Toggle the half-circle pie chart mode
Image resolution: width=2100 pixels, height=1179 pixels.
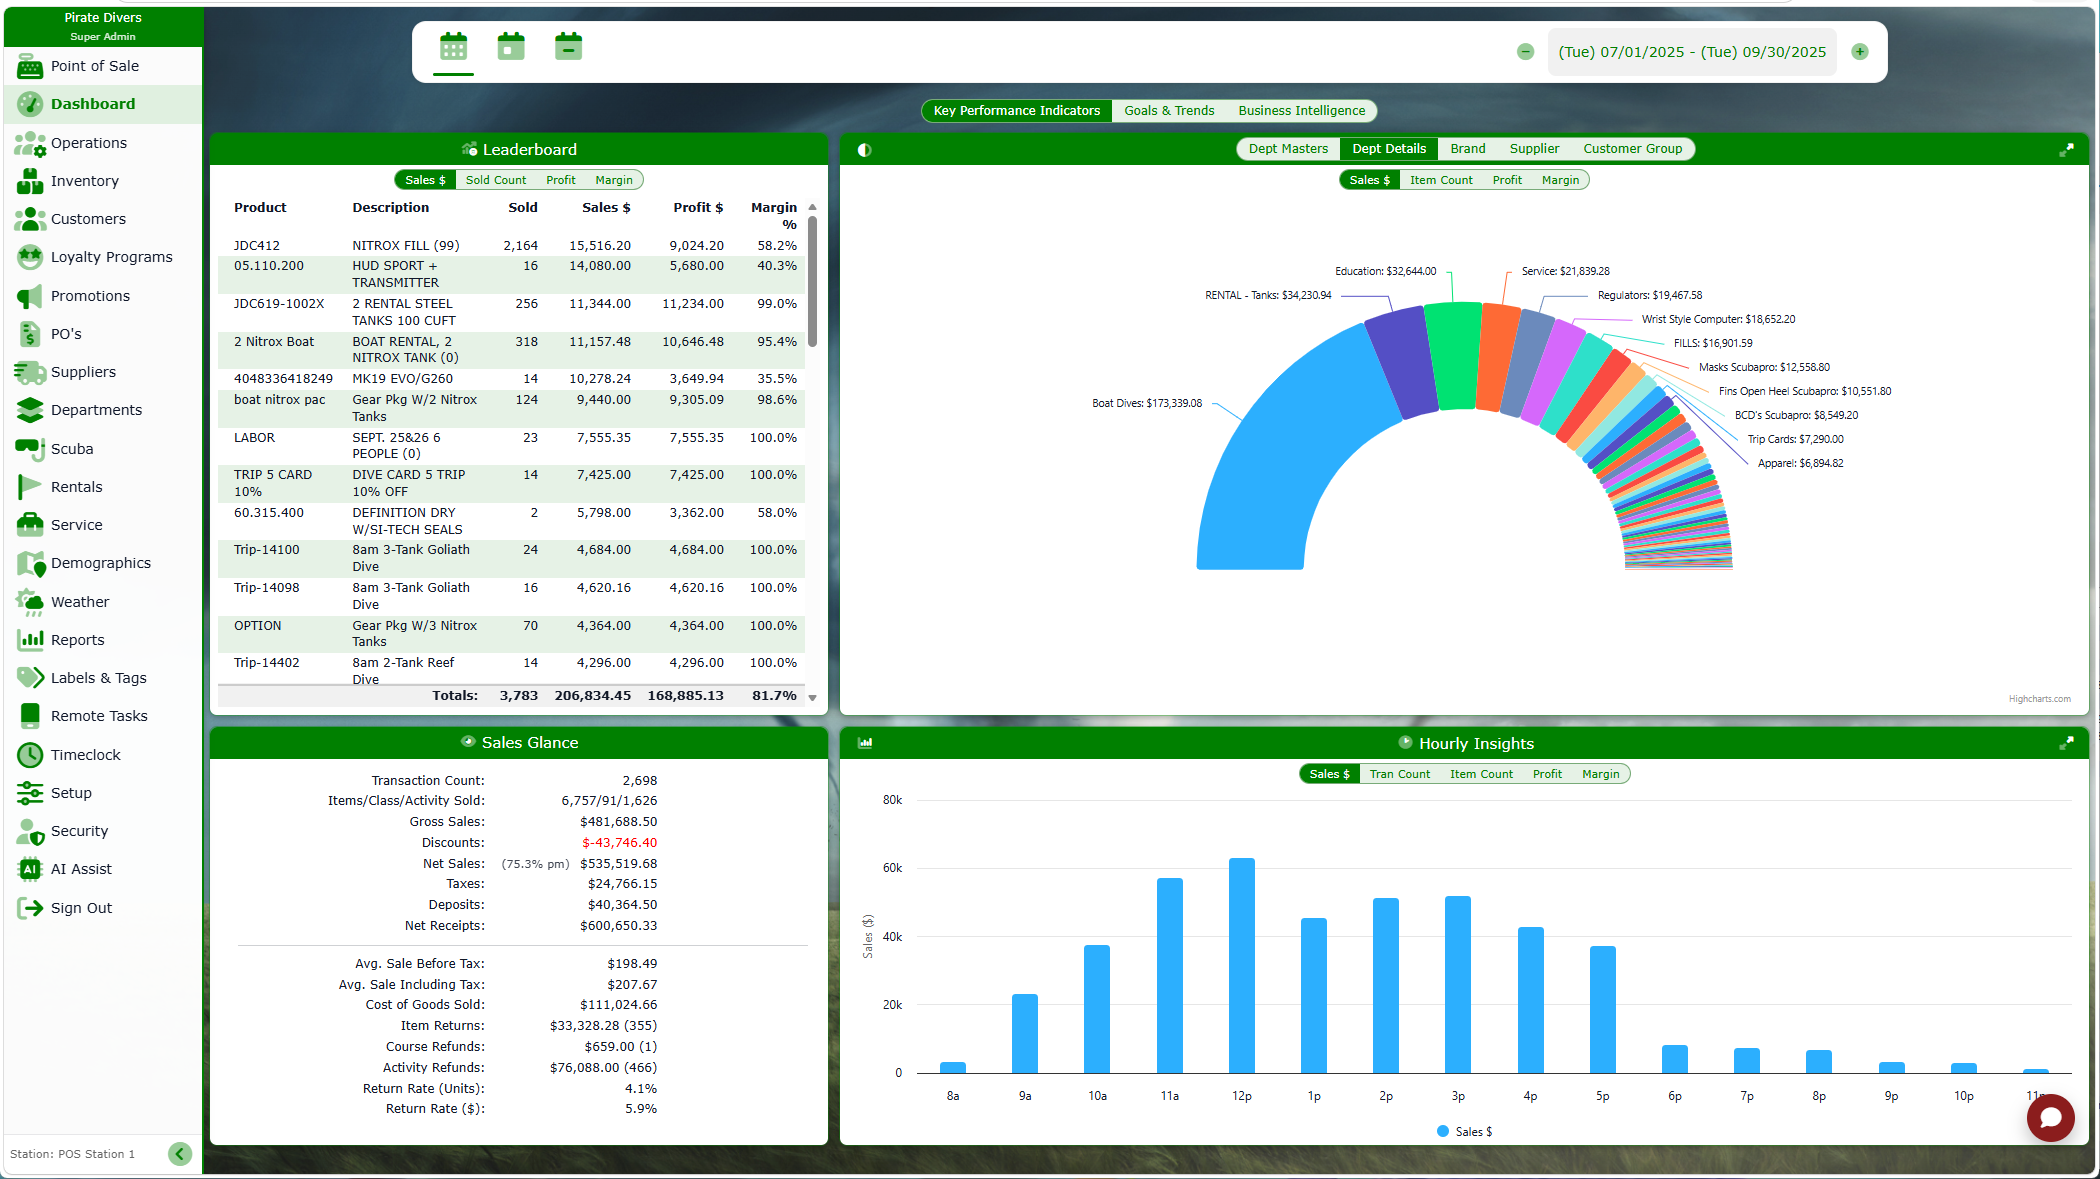[x=865, y=150]
